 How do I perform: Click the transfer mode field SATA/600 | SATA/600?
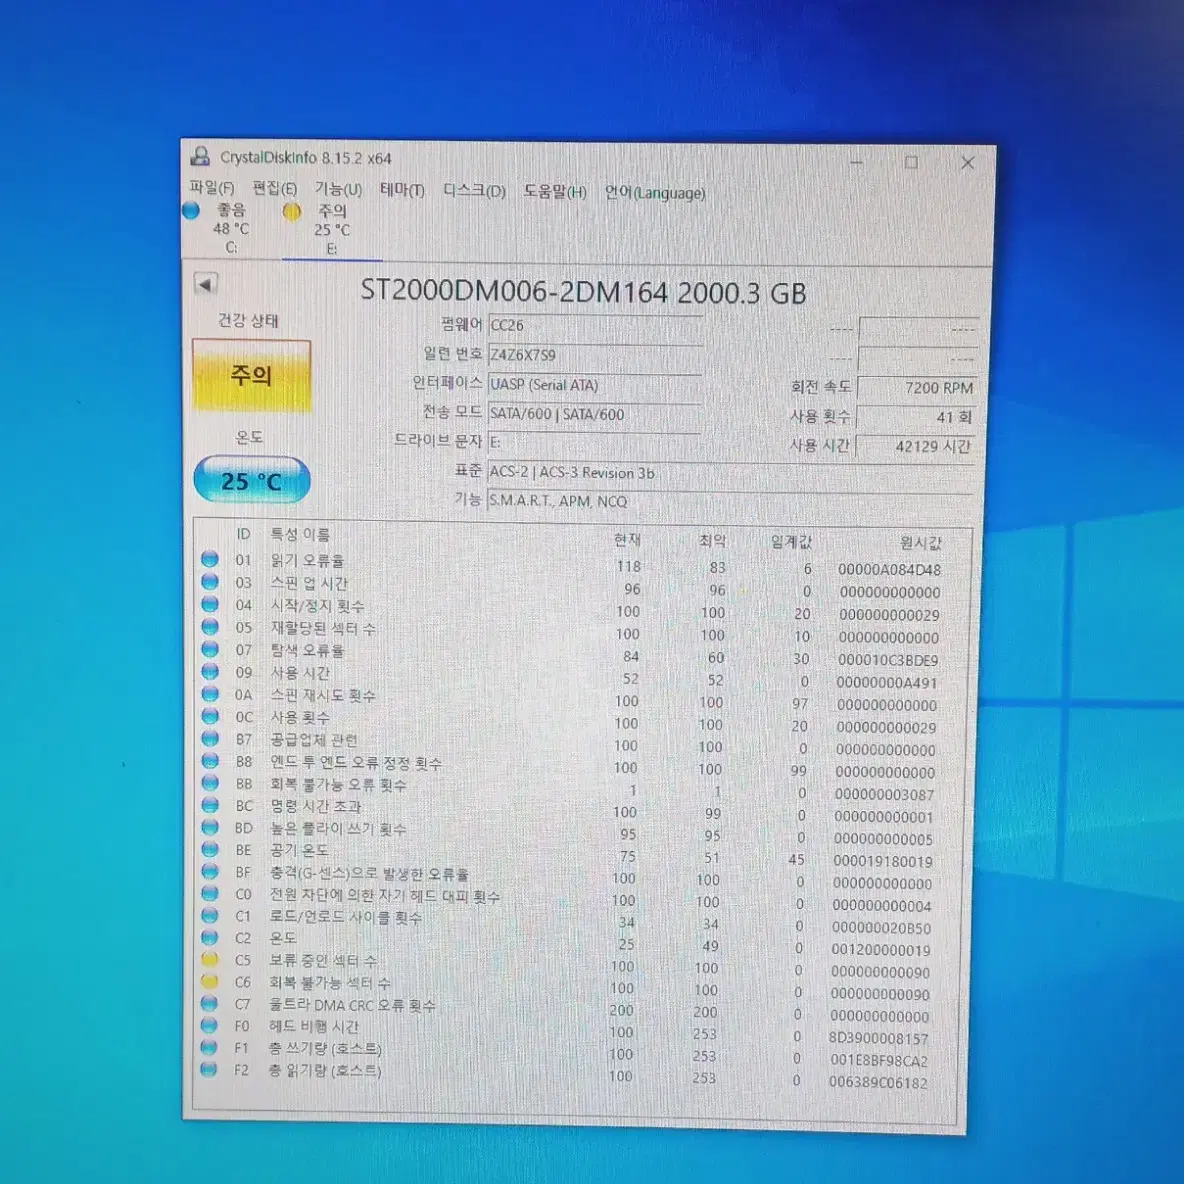(596, 414)
